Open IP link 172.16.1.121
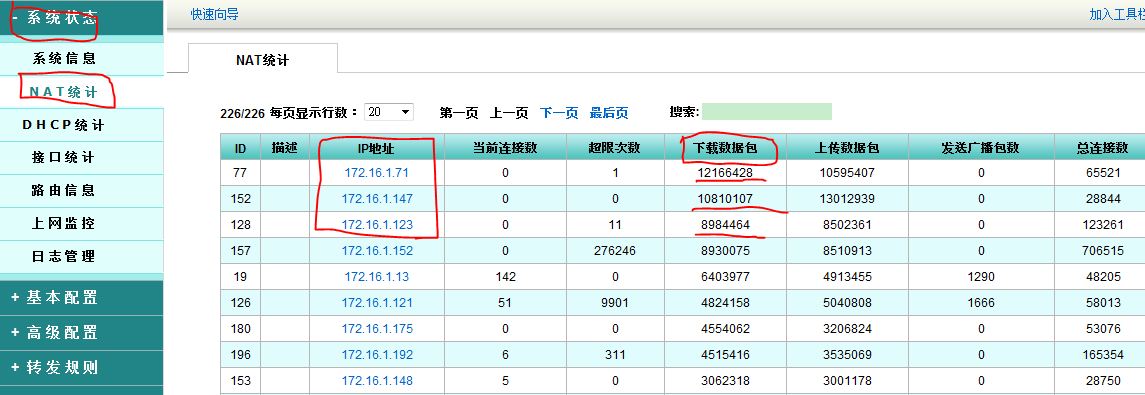 pos(377,303)
